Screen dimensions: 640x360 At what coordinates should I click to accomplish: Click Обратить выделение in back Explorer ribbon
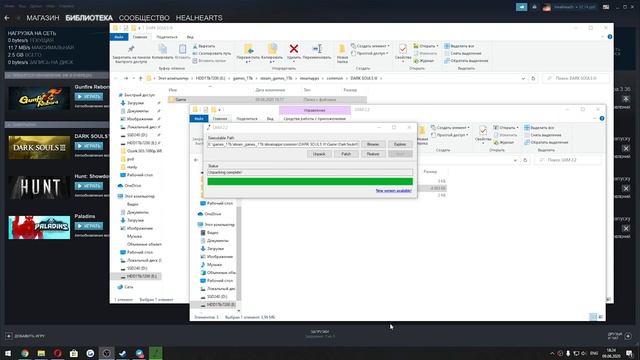[466, 61]
